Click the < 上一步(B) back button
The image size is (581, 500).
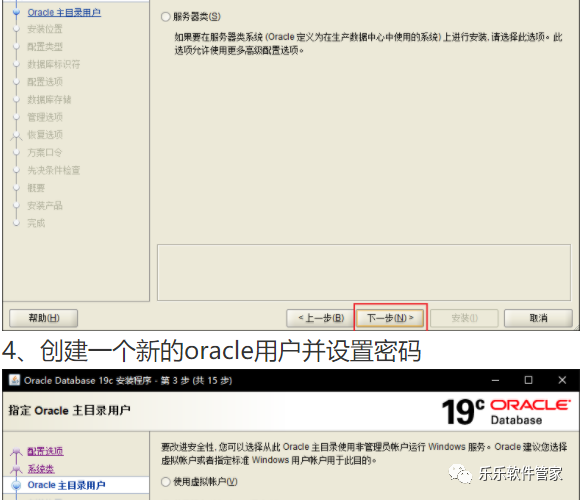(321, 318)
